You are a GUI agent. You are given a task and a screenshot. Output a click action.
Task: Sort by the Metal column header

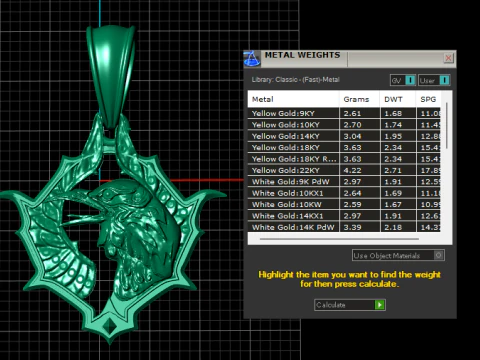[x=293, y=99]
